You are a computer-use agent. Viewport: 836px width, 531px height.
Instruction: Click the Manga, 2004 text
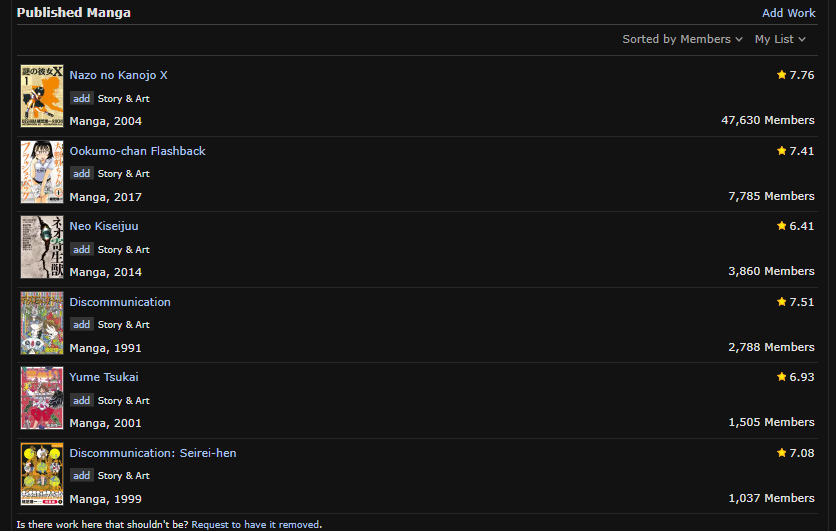106,122
